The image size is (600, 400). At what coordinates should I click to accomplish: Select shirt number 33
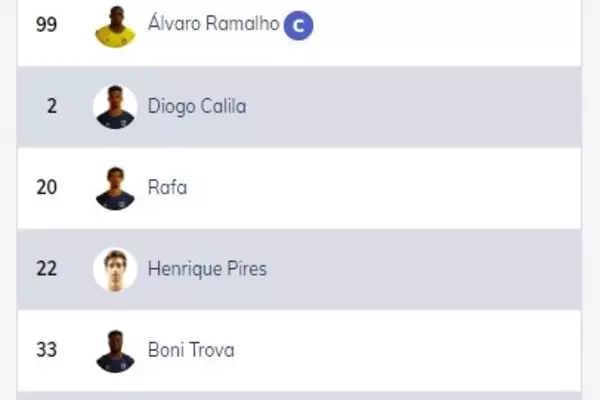[46, 350]
